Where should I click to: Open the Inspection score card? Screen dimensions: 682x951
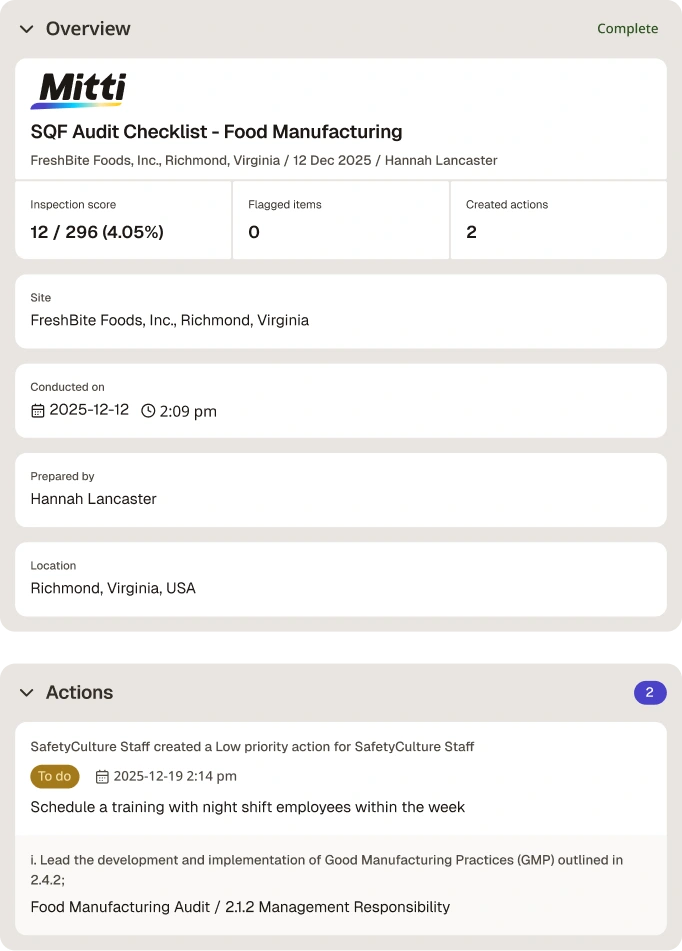(123, 220)
